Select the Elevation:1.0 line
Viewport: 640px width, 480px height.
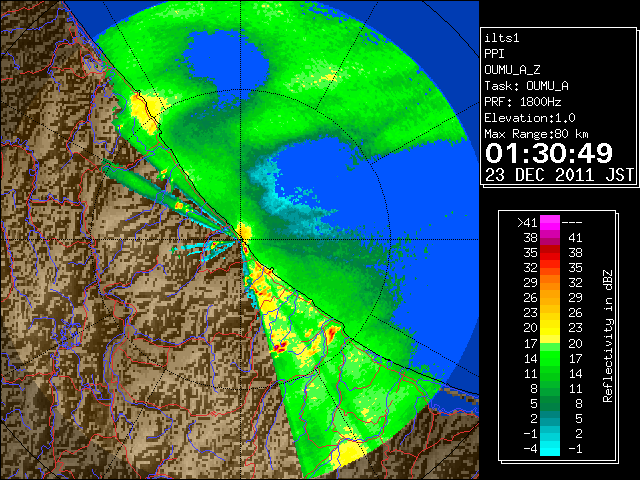(x=530, y=118)
